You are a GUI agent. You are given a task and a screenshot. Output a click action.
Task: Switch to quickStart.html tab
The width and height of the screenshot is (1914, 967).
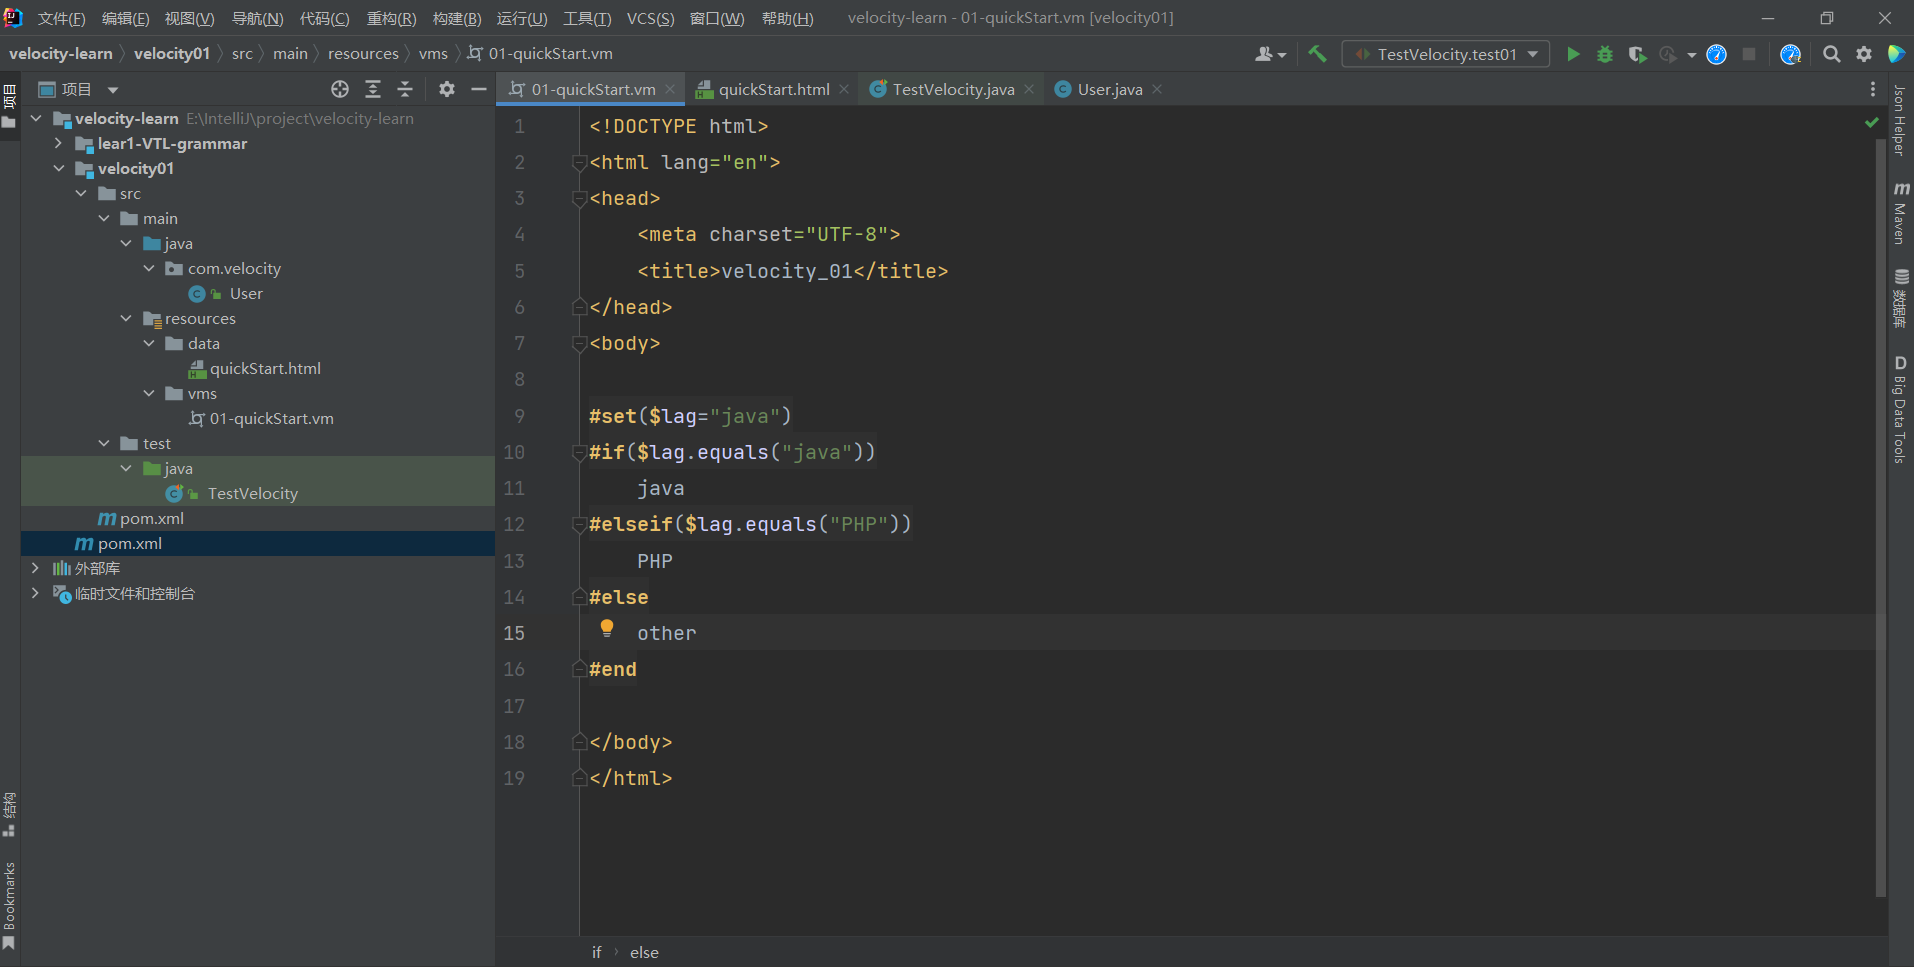773,89
